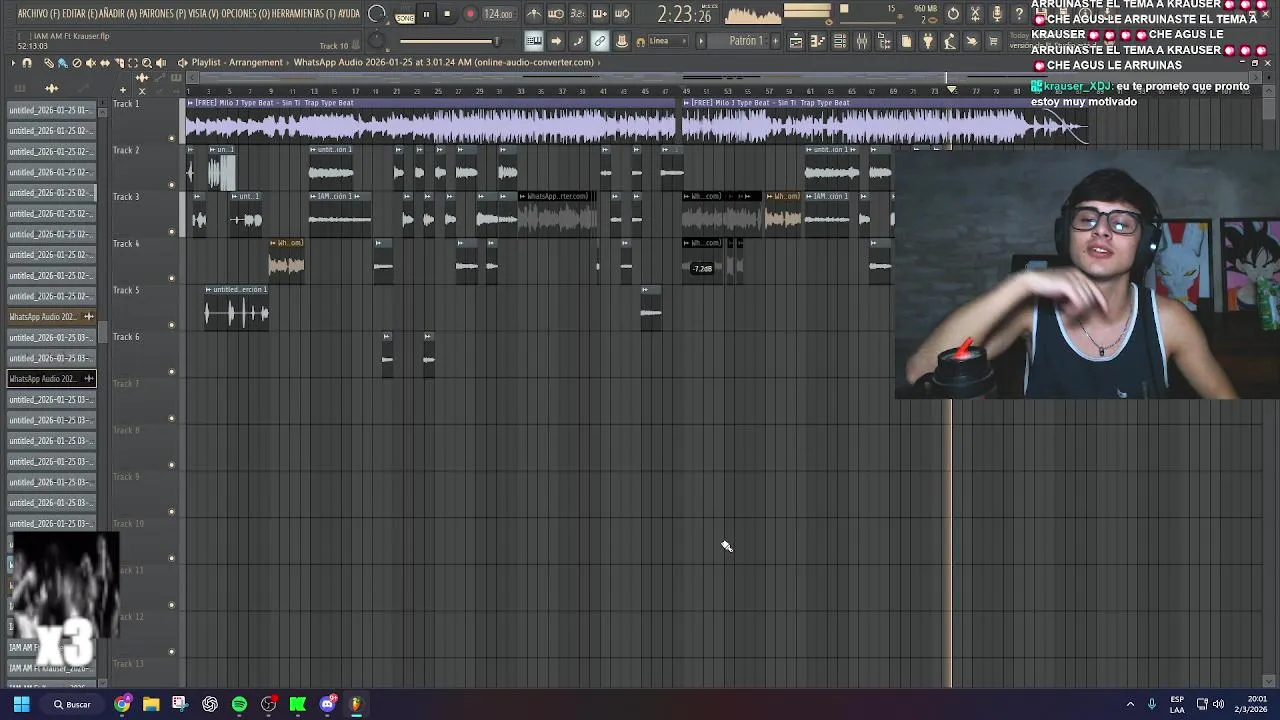Open the PATRONES menu
The image size is (1280, 720).
click(x=165, y=14)
